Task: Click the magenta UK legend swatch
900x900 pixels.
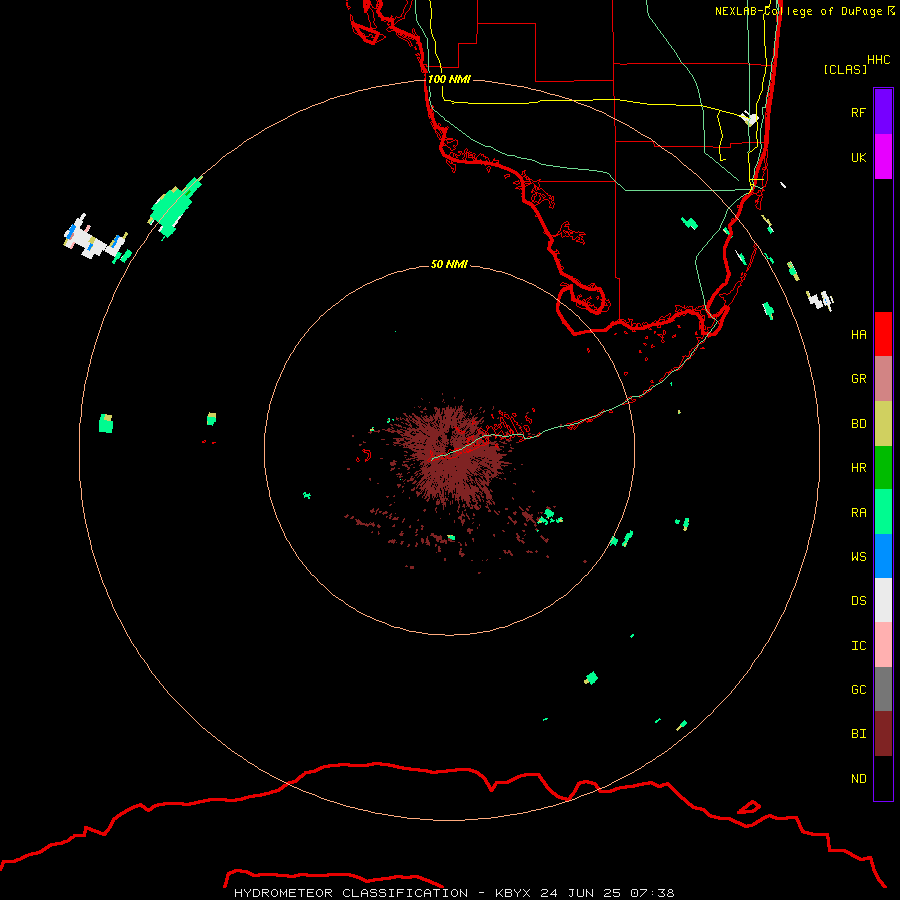Action: (x=883, y=157)
